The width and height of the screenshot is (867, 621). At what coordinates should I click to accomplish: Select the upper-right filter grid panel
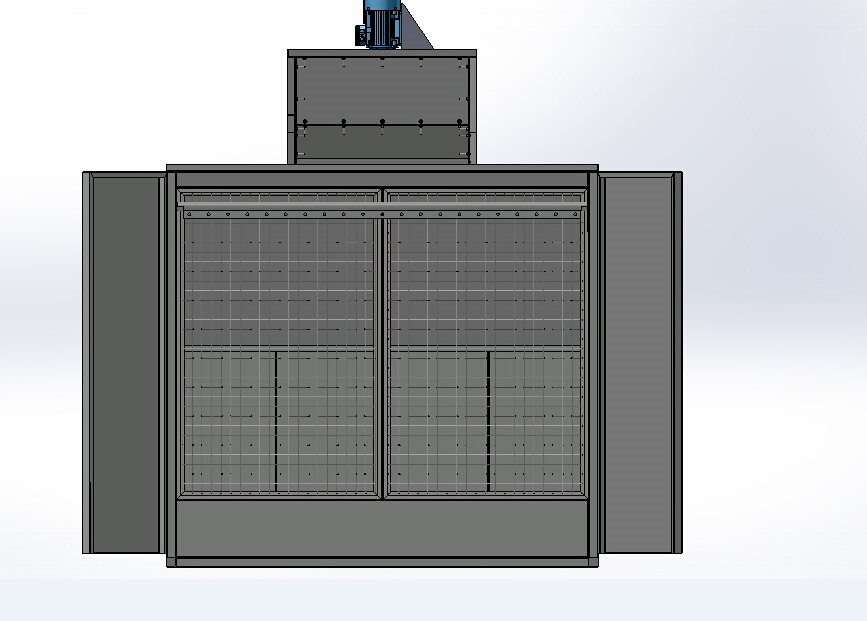click(485, 283)
